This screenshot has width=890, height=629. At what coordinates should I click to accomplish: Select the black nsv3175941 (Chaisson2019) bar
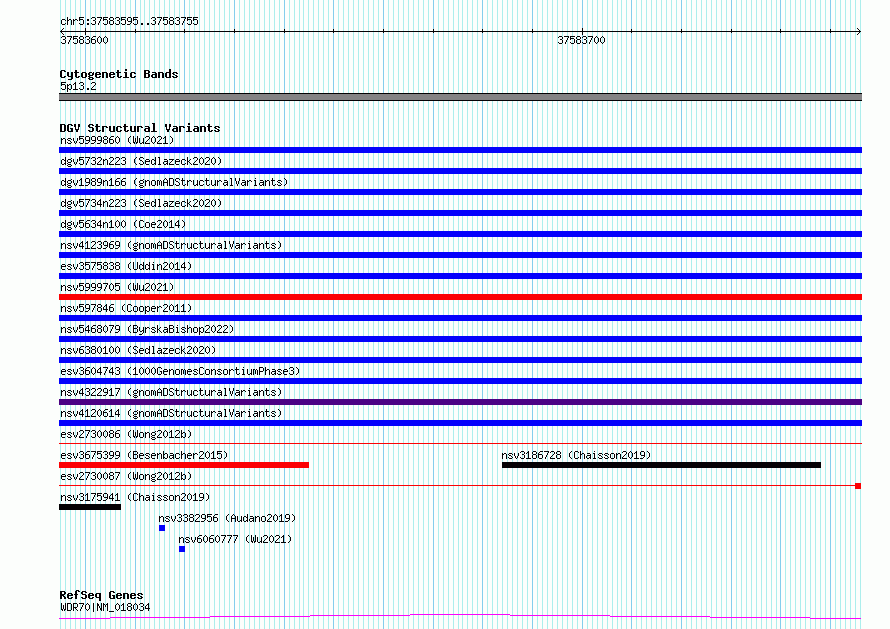(x=90, y=507)
